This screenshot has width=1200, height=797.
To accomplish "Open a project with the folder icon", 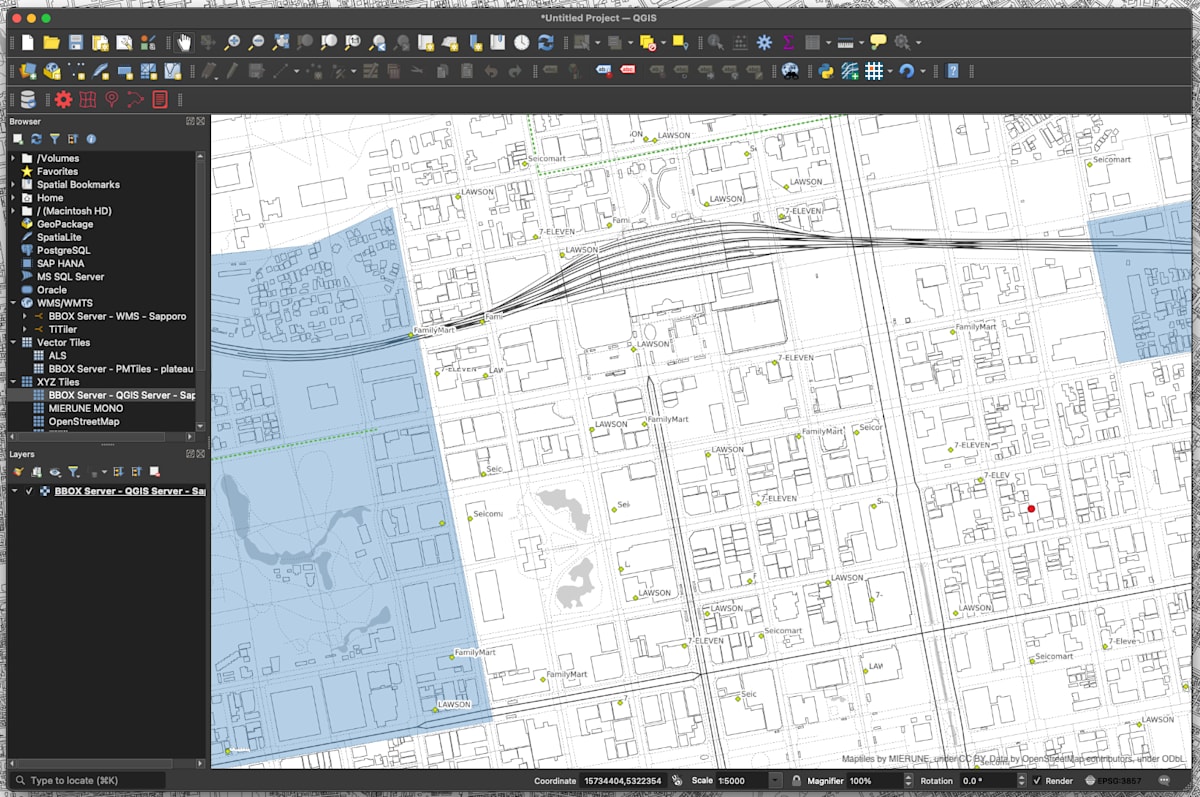I will (51, 42).
